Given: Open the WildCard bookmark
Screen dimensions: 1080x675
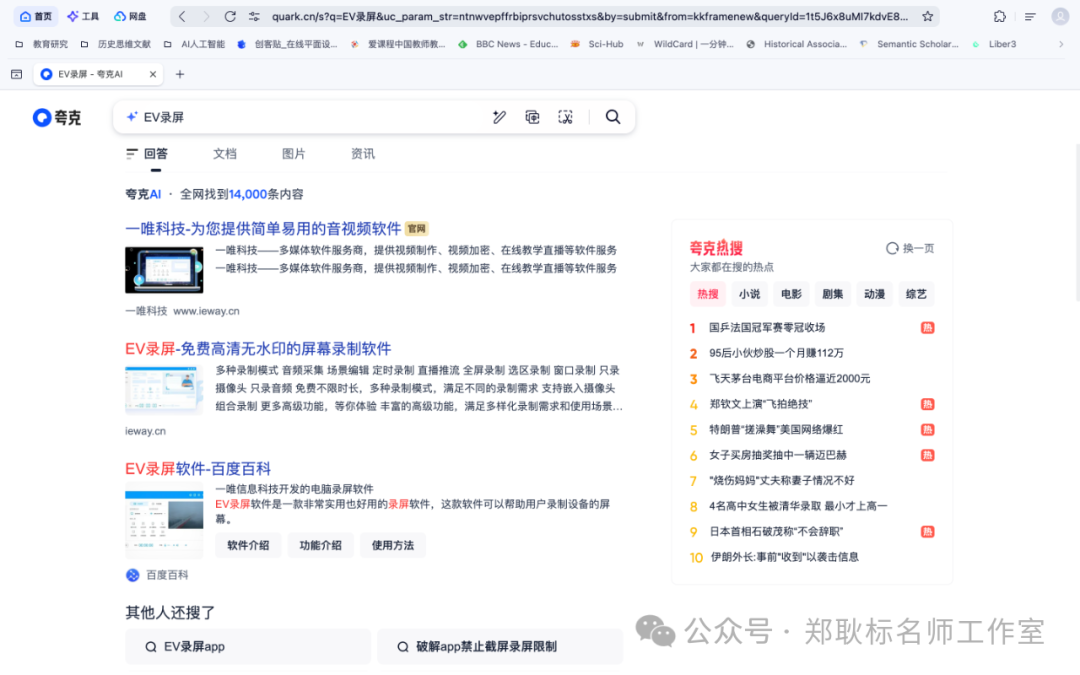Looking at the screenshot, I should tap(685, 44).
